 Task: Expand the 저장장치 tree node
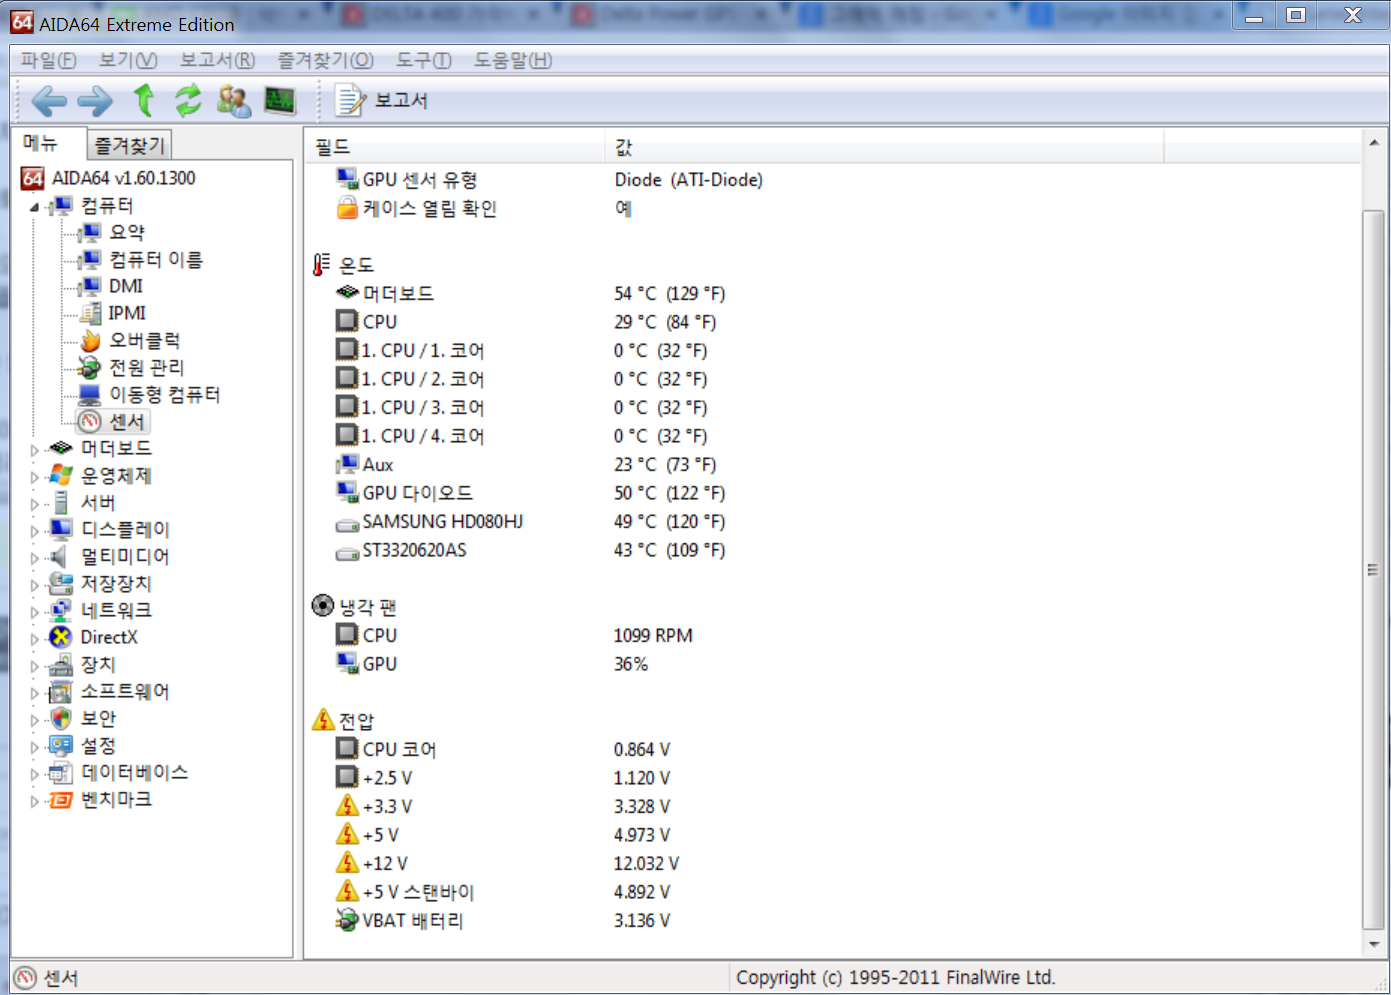click(x=34, y=585)
